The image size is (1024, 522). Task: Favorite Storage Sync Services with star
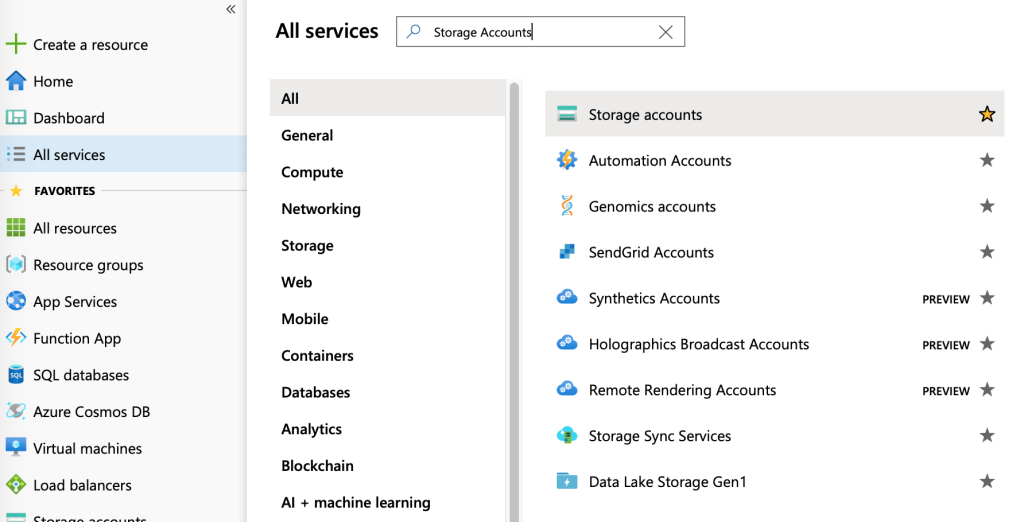(987, 435)
